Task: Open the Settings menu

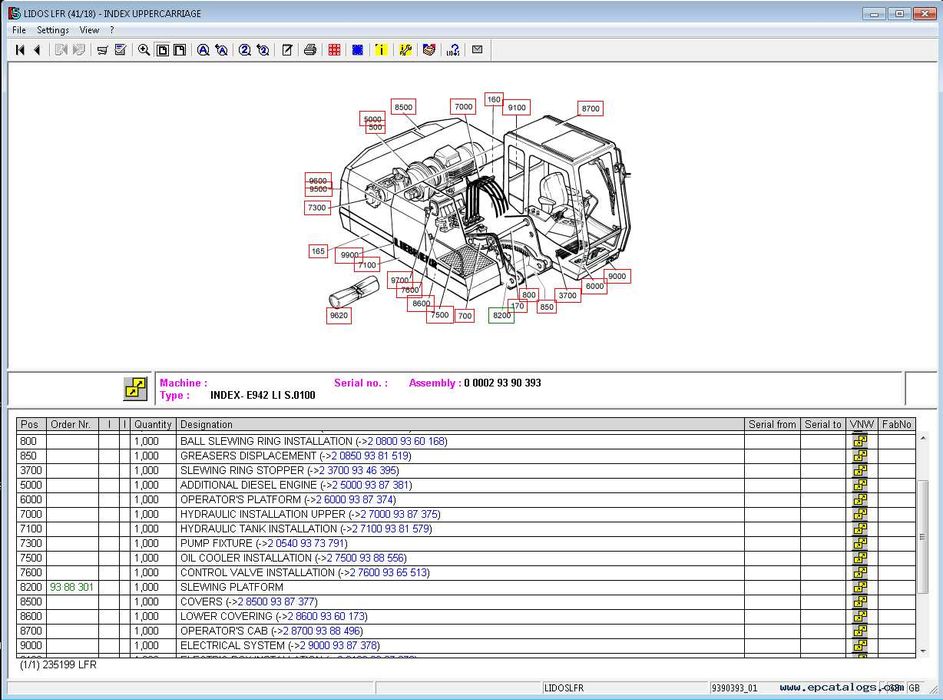Action: (x=53, y=30)
